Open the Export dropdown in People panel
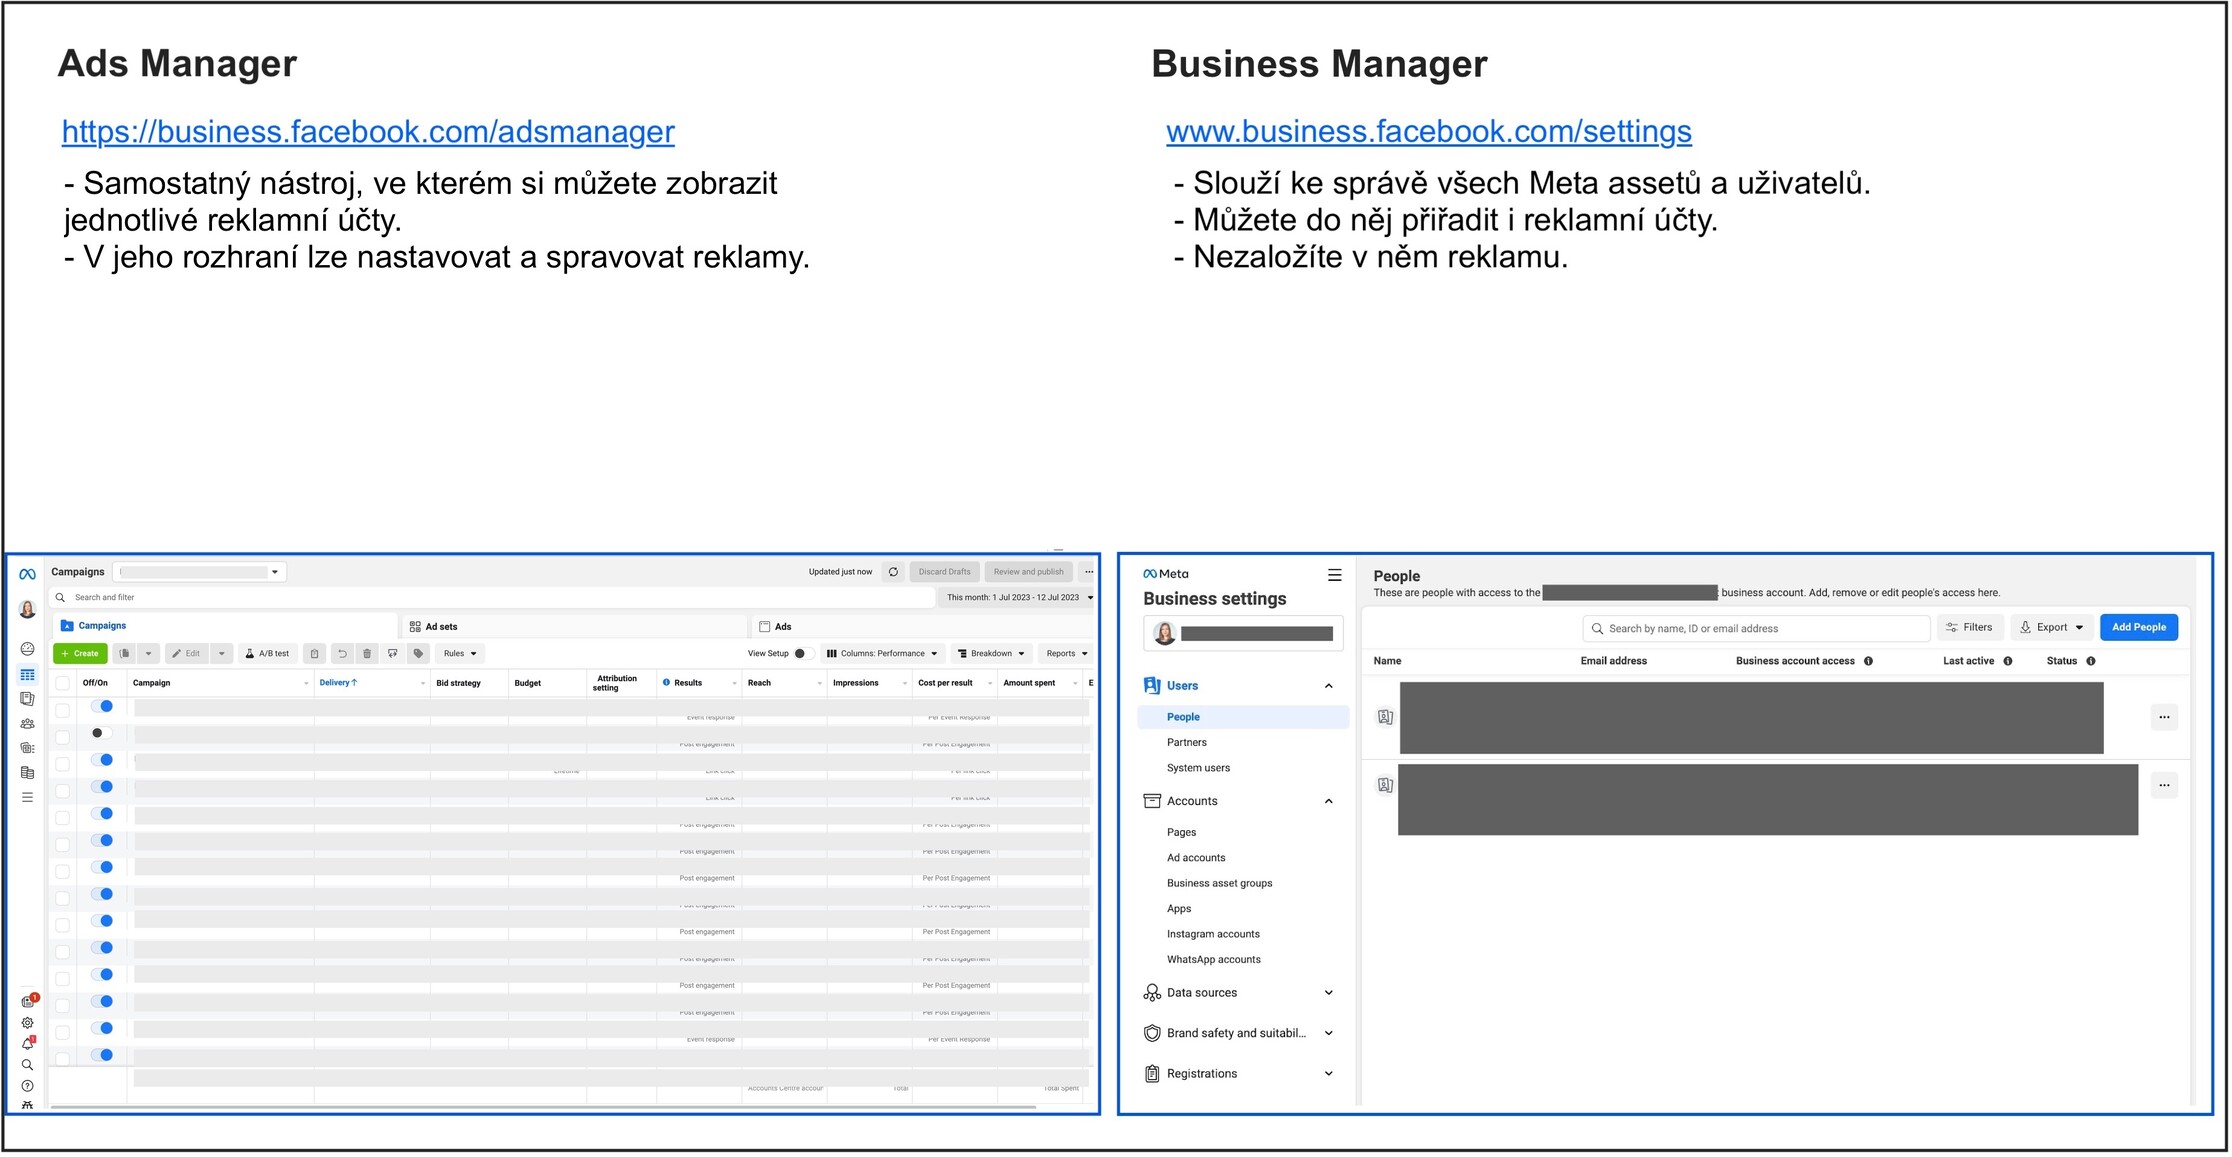 pyautogui.click(x=2052, y=628)
